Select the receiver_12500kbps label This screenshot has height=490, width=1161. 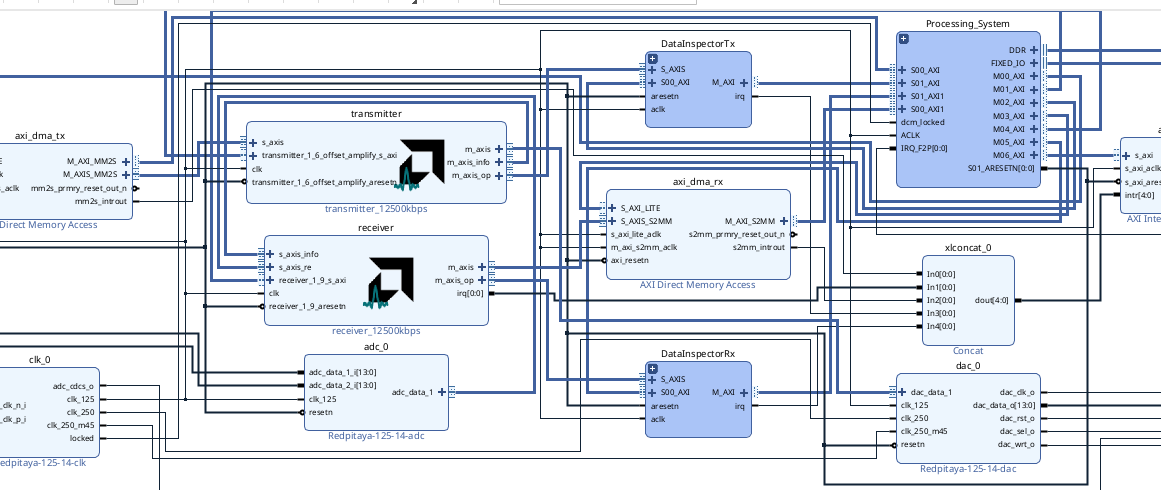(x=376, y=331)
